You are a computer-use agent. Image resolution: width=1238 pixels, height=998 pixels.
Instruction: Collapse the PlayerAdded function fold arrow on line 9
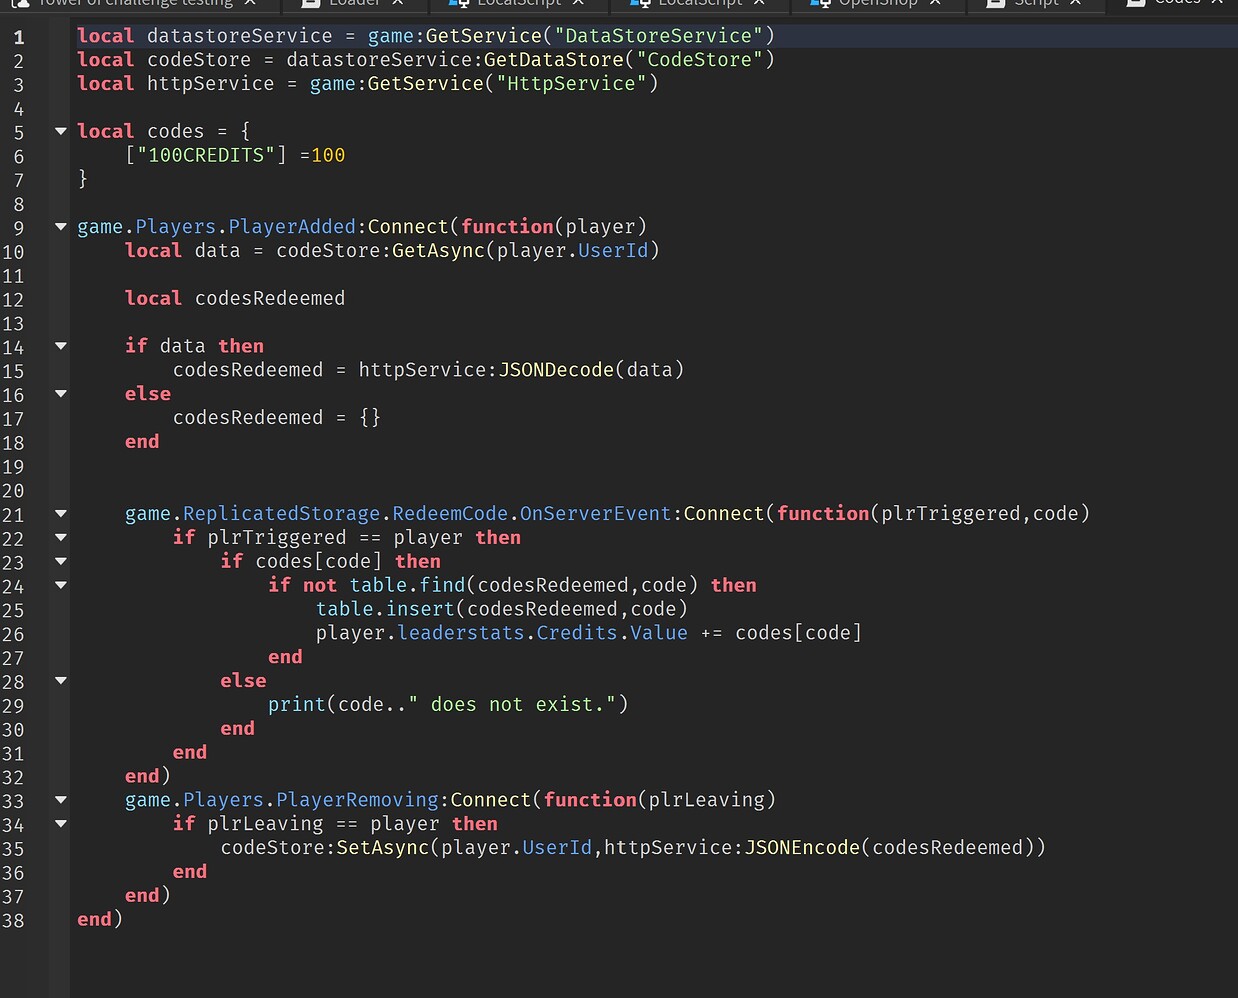point(61,227)
